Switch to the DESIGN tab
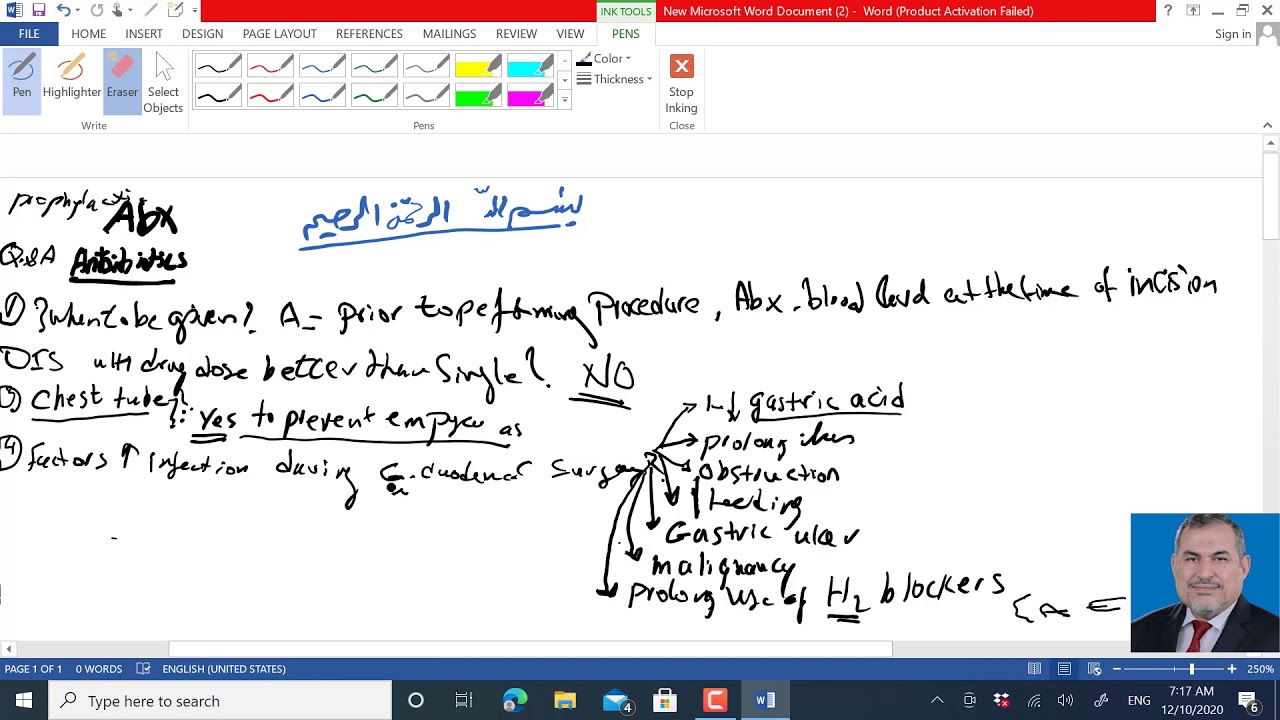Viewport: 1280px width, 720px height. tap(202, 34)
